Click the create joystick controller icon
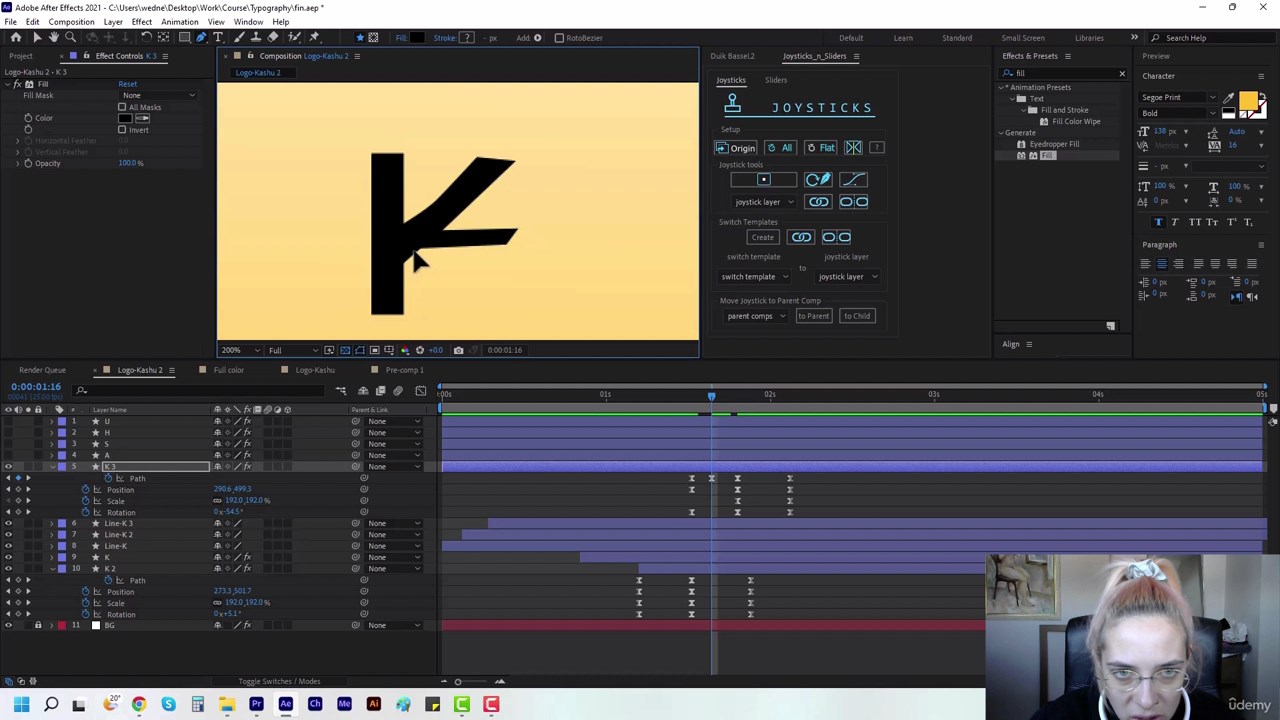Image resolution: width=1280 pixels, height=720 pixels. pyautogui.click(x=764, y=180)
